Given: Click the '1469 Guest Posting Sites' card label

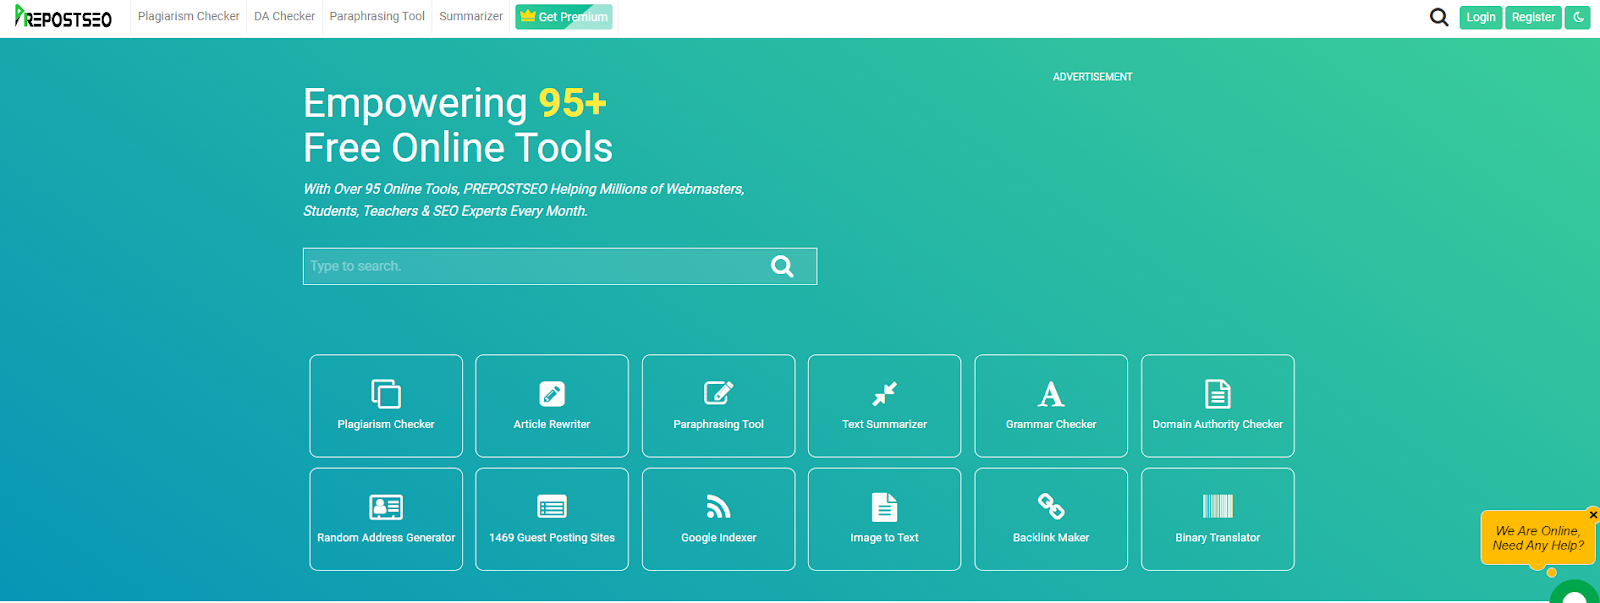Looking at the screenshot, I should click(x=552, y=538).
